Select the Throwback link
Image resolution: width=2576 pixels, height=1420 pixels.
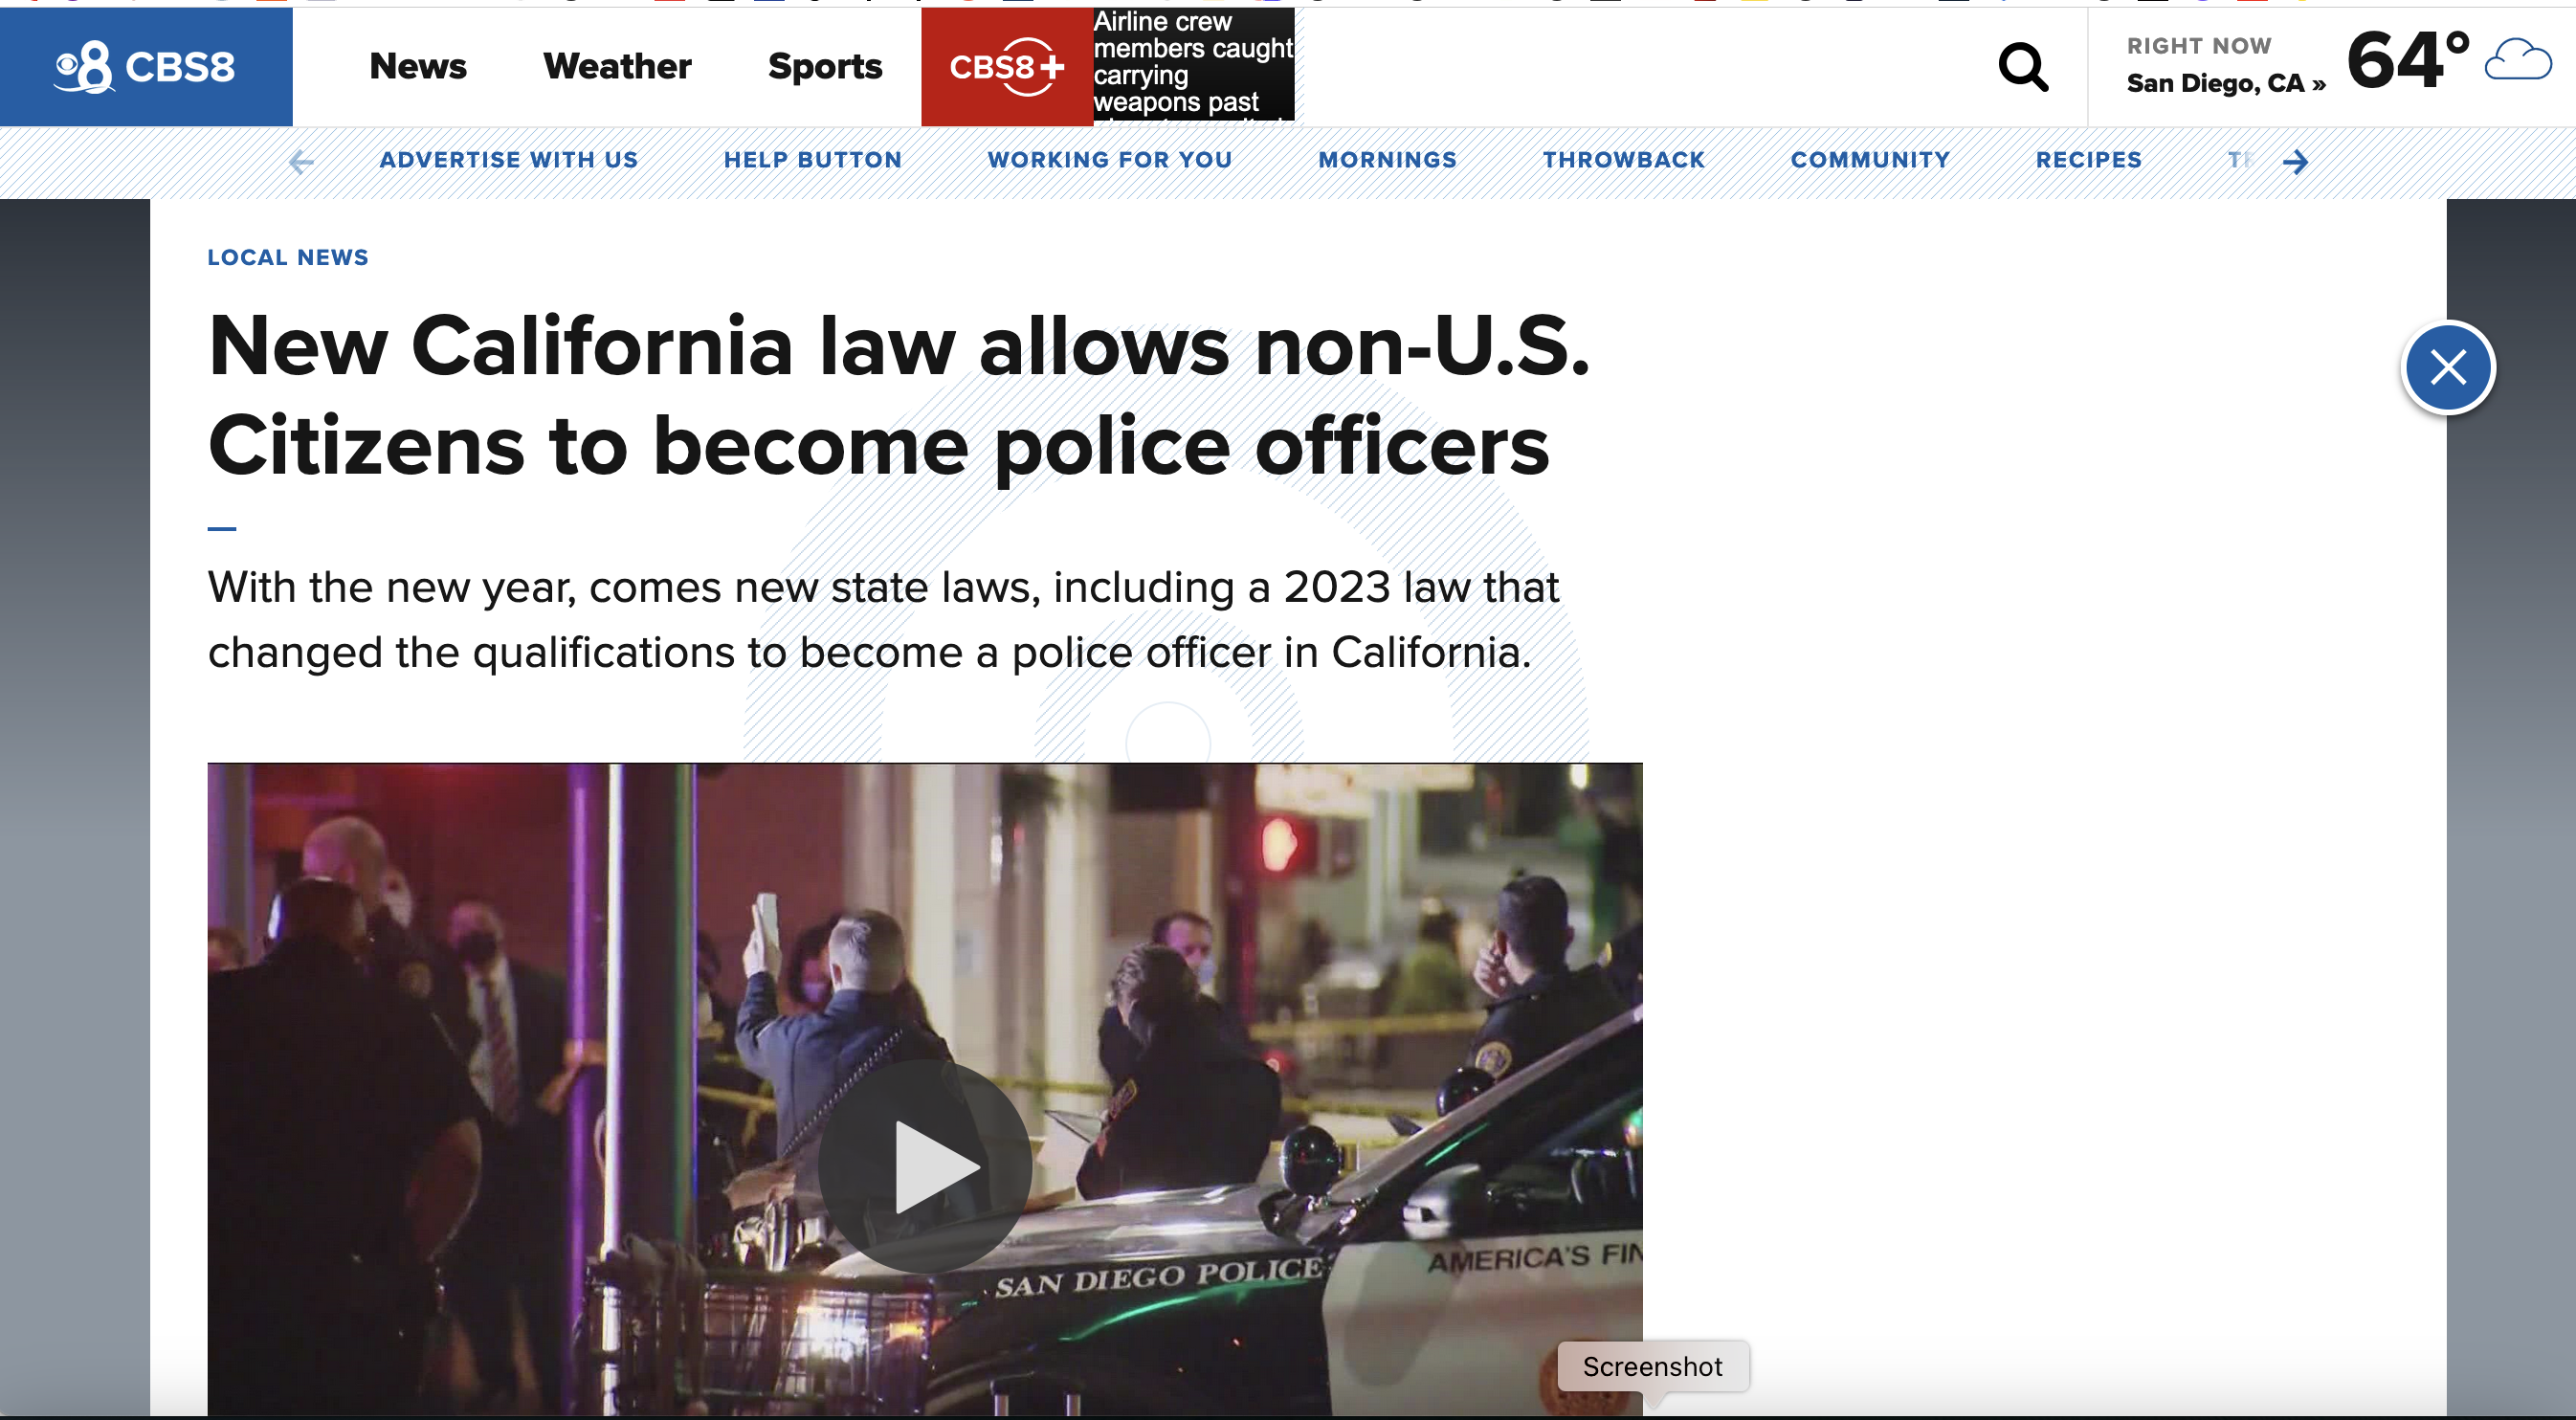coord(1624,160)
